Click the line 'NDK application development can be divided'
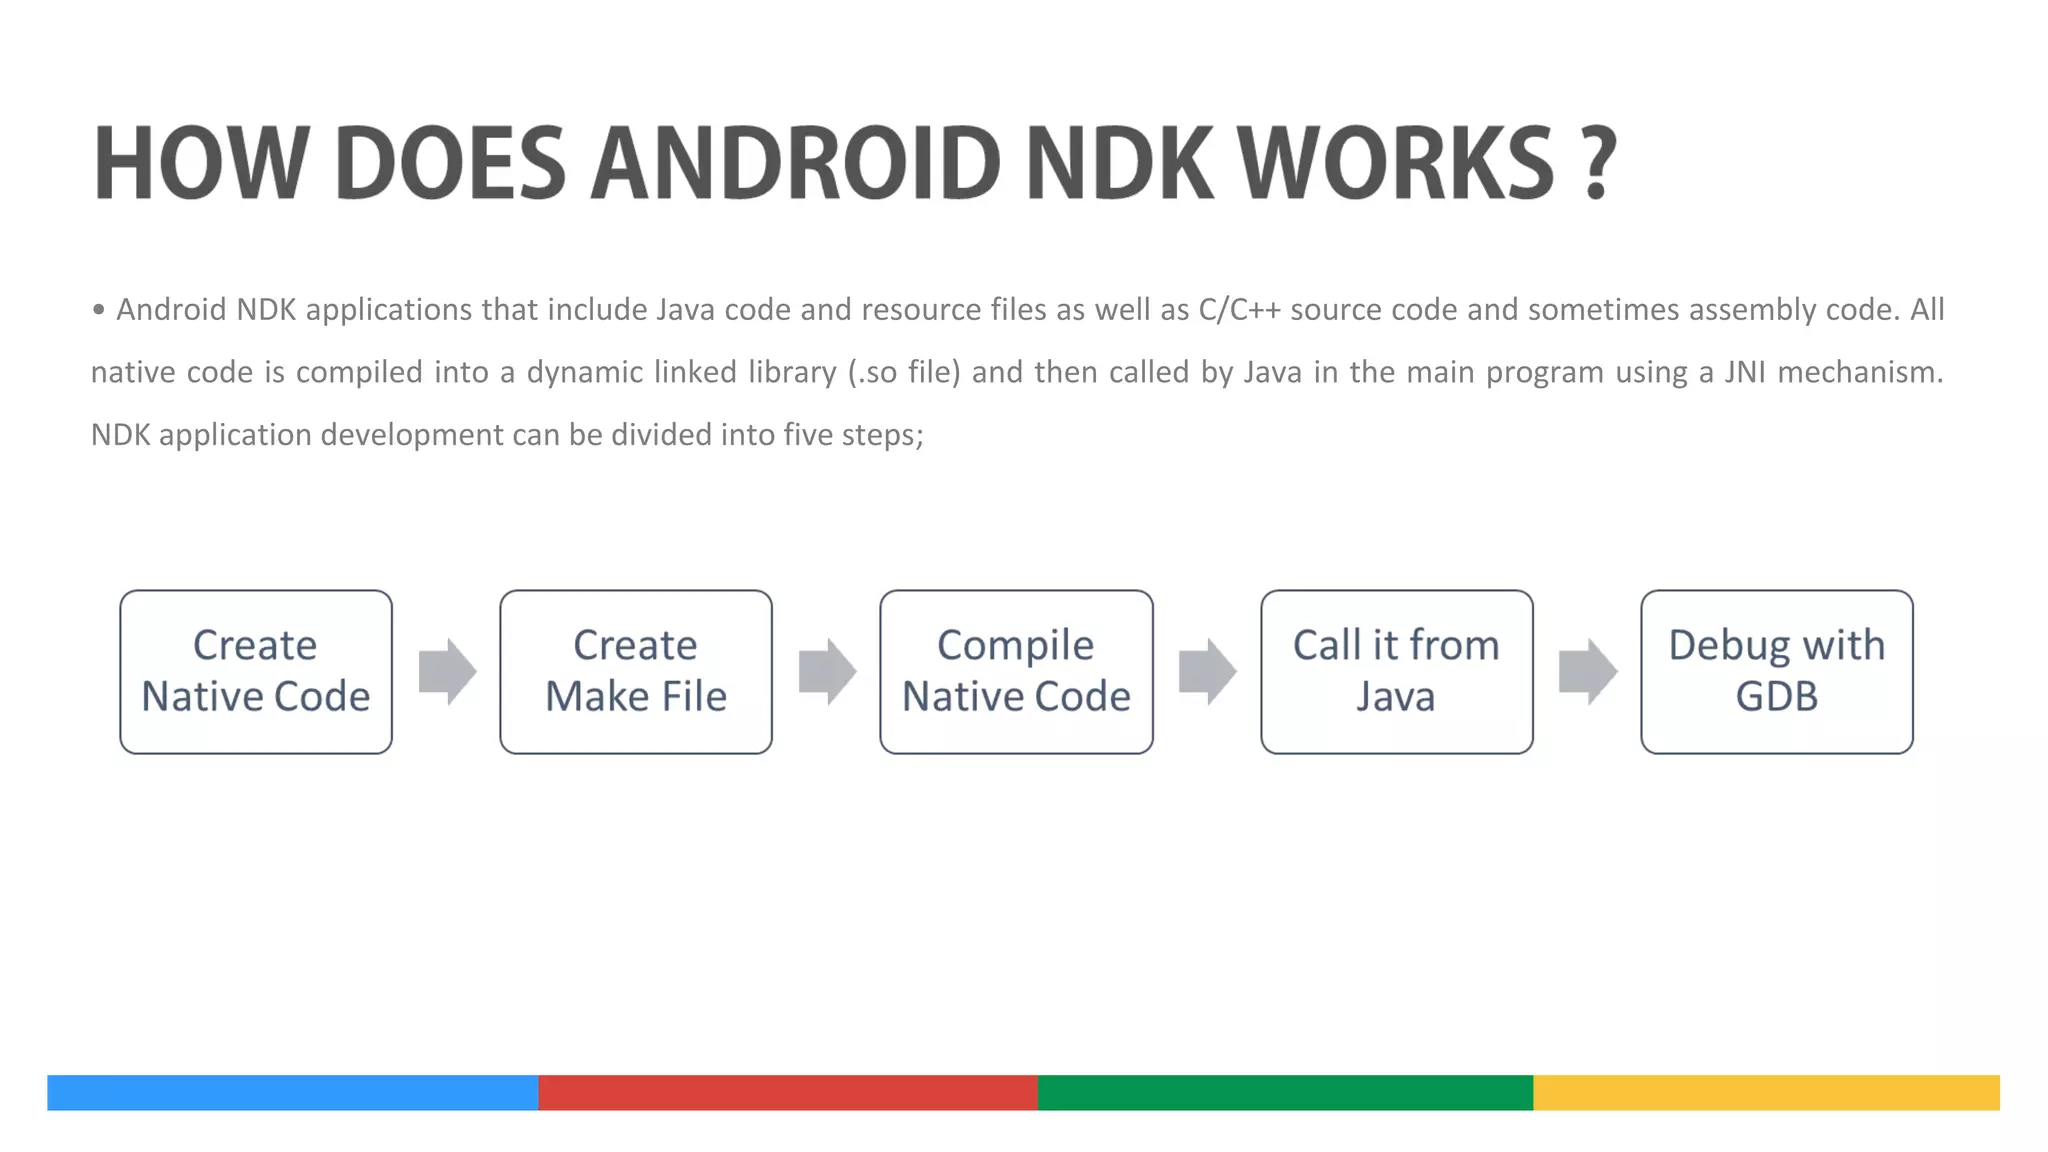This screenshot has height=1152, width=2048. tap(507, 435)
